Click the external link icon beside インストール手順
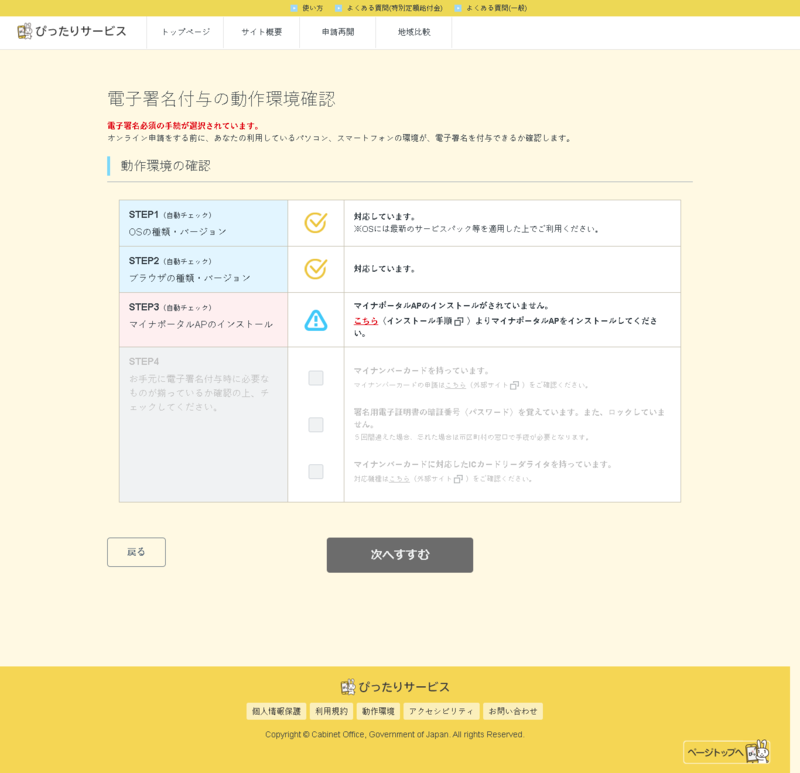 459,321
